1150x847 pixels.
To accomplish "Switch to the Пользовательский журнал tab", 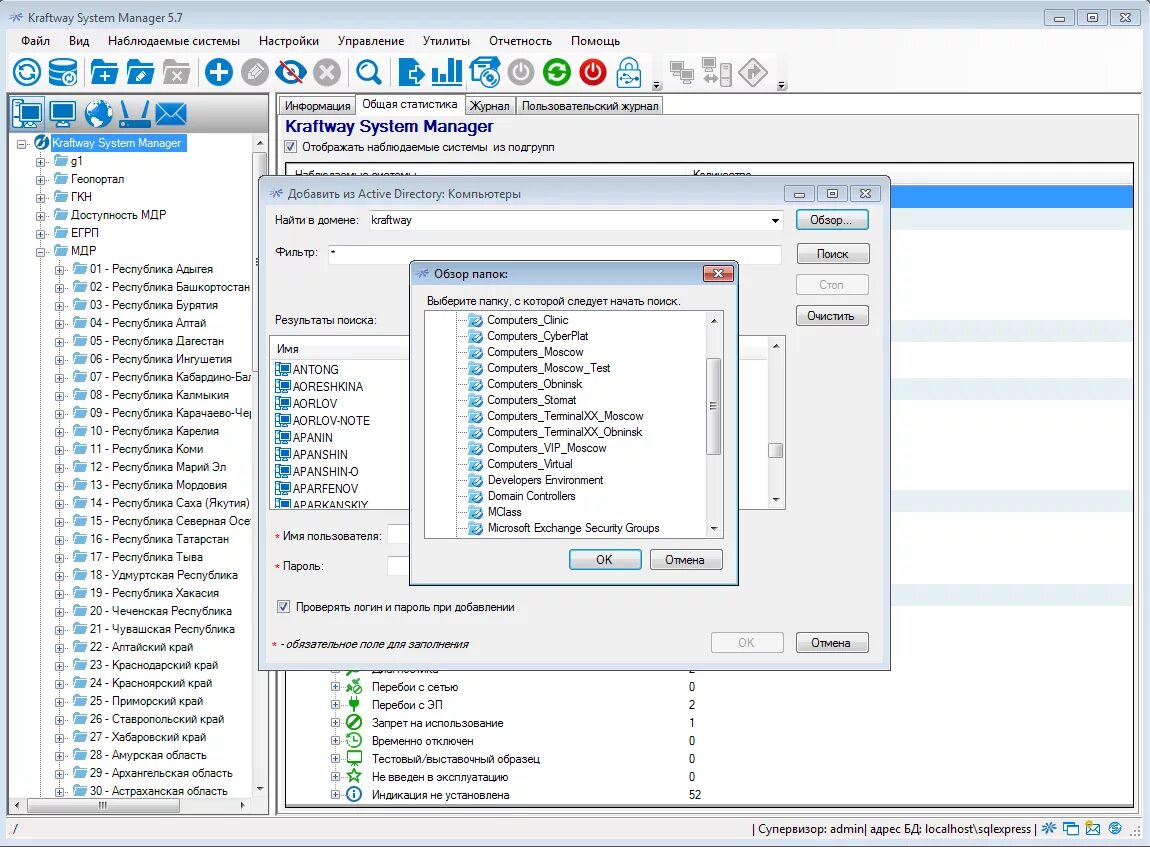I will click(x=590, y=106).
